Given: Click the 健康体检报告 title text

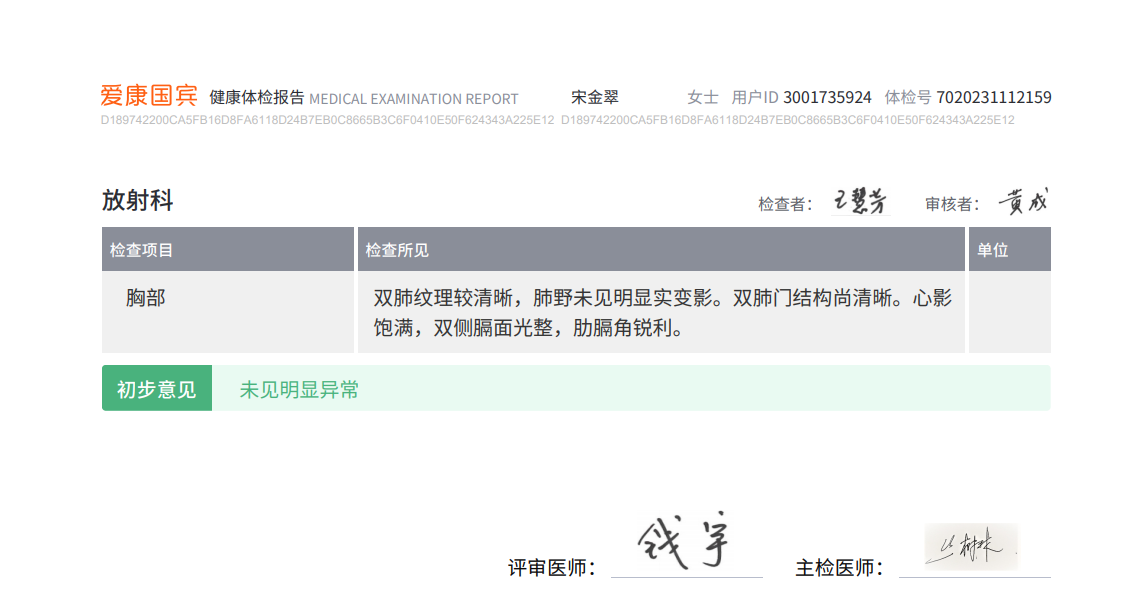Looking at the screenshot, I should [257, 97].
